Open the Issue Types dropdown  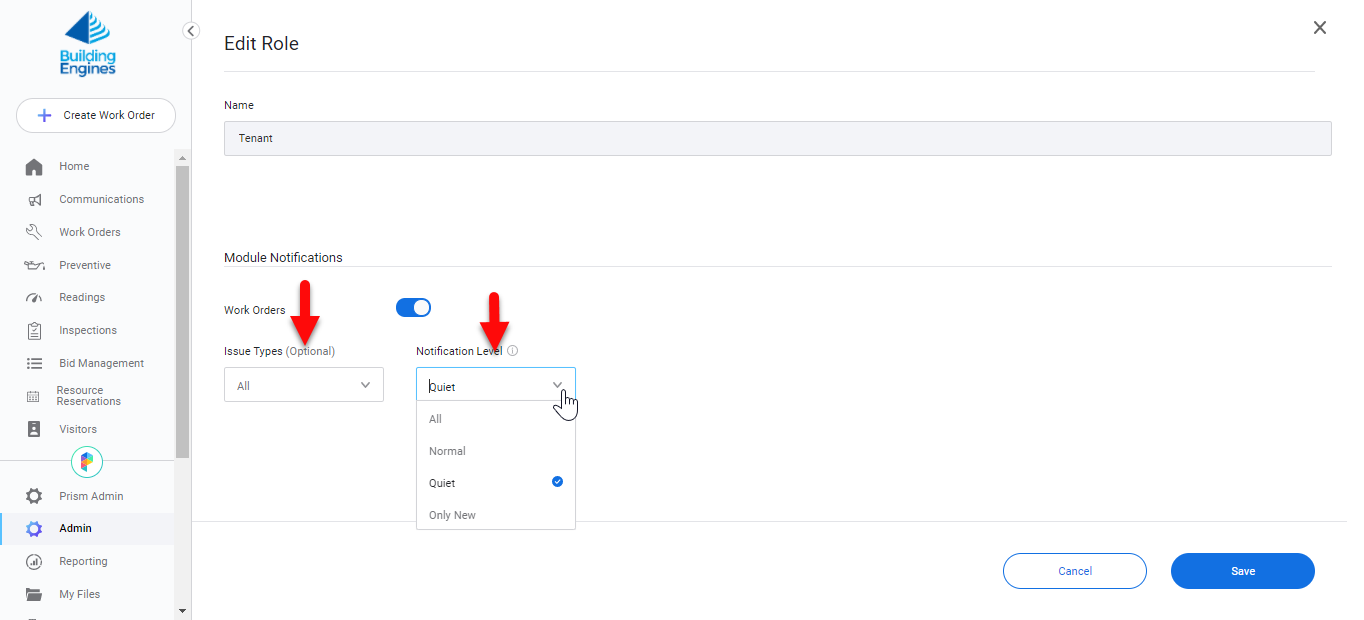304,385
